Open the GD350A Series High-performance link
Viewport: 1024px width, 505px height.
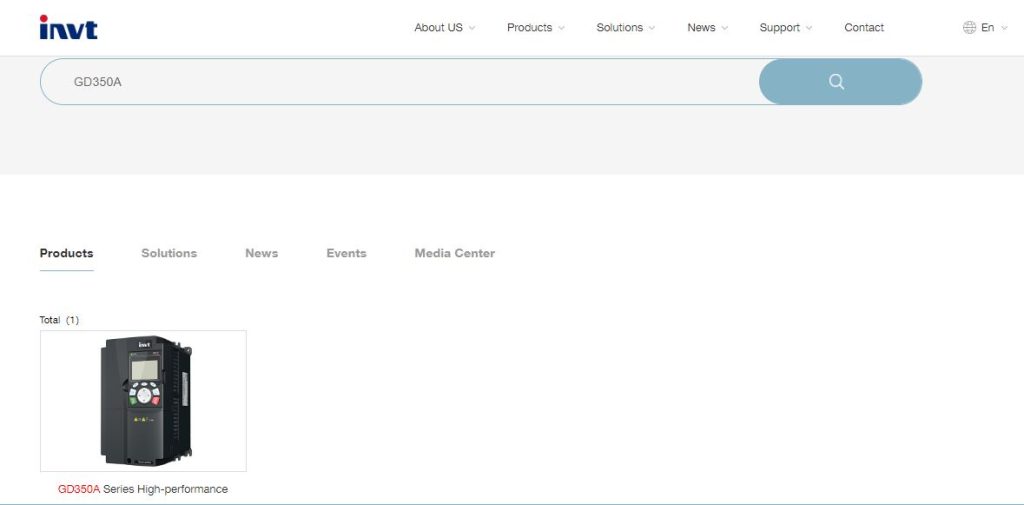click(x=143, y=489)
